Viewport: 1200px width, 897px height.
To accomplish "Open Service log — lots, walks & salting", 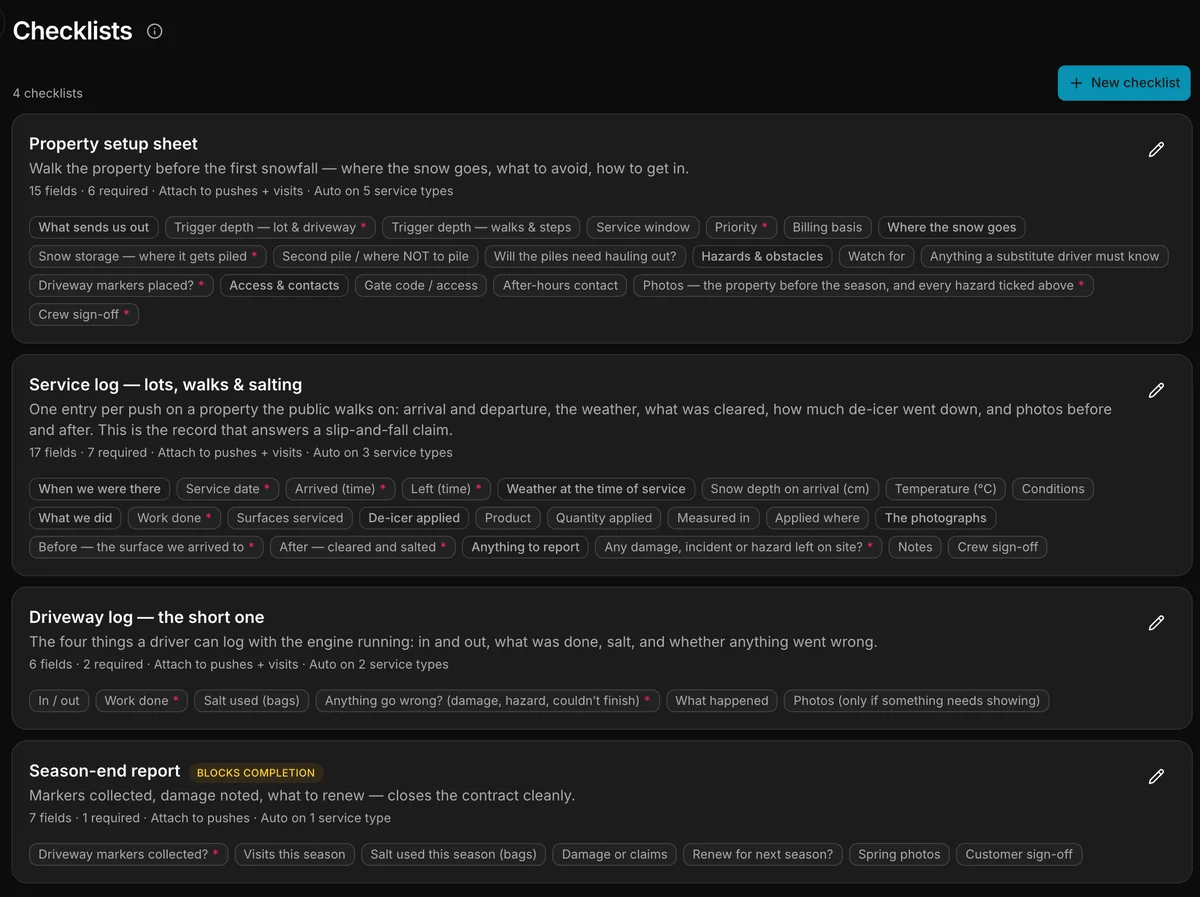I will coord(165,385).
